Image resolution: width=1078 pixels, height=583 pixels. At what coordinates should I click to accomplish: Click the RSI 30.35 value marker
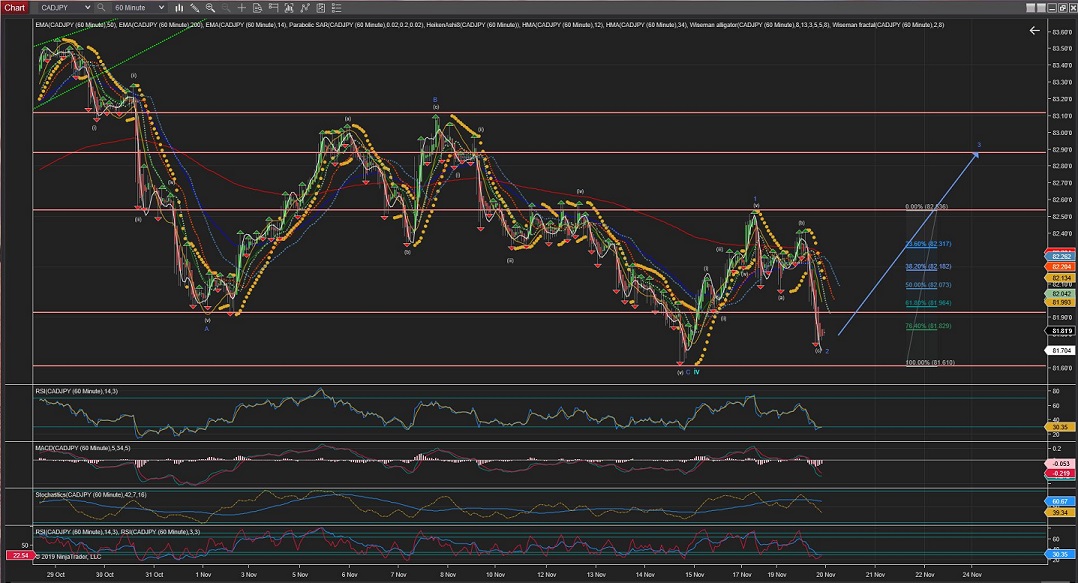(x=1061, y=427)
